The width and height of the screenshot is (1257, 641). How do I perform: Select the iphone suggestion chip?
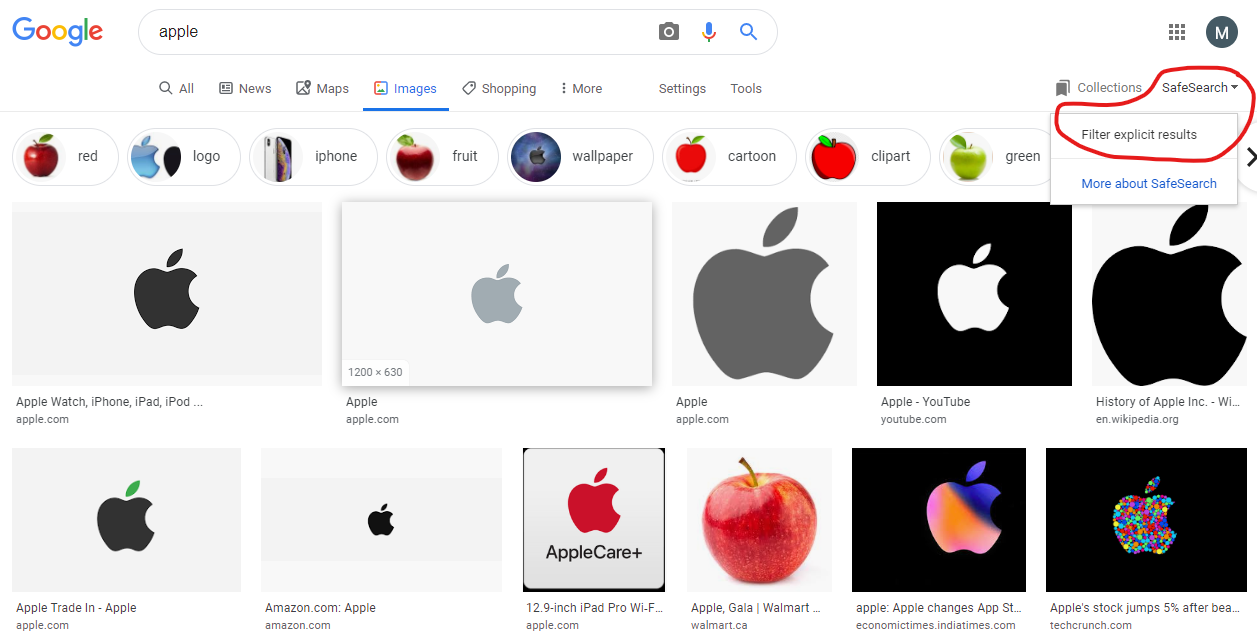(313, 157)
